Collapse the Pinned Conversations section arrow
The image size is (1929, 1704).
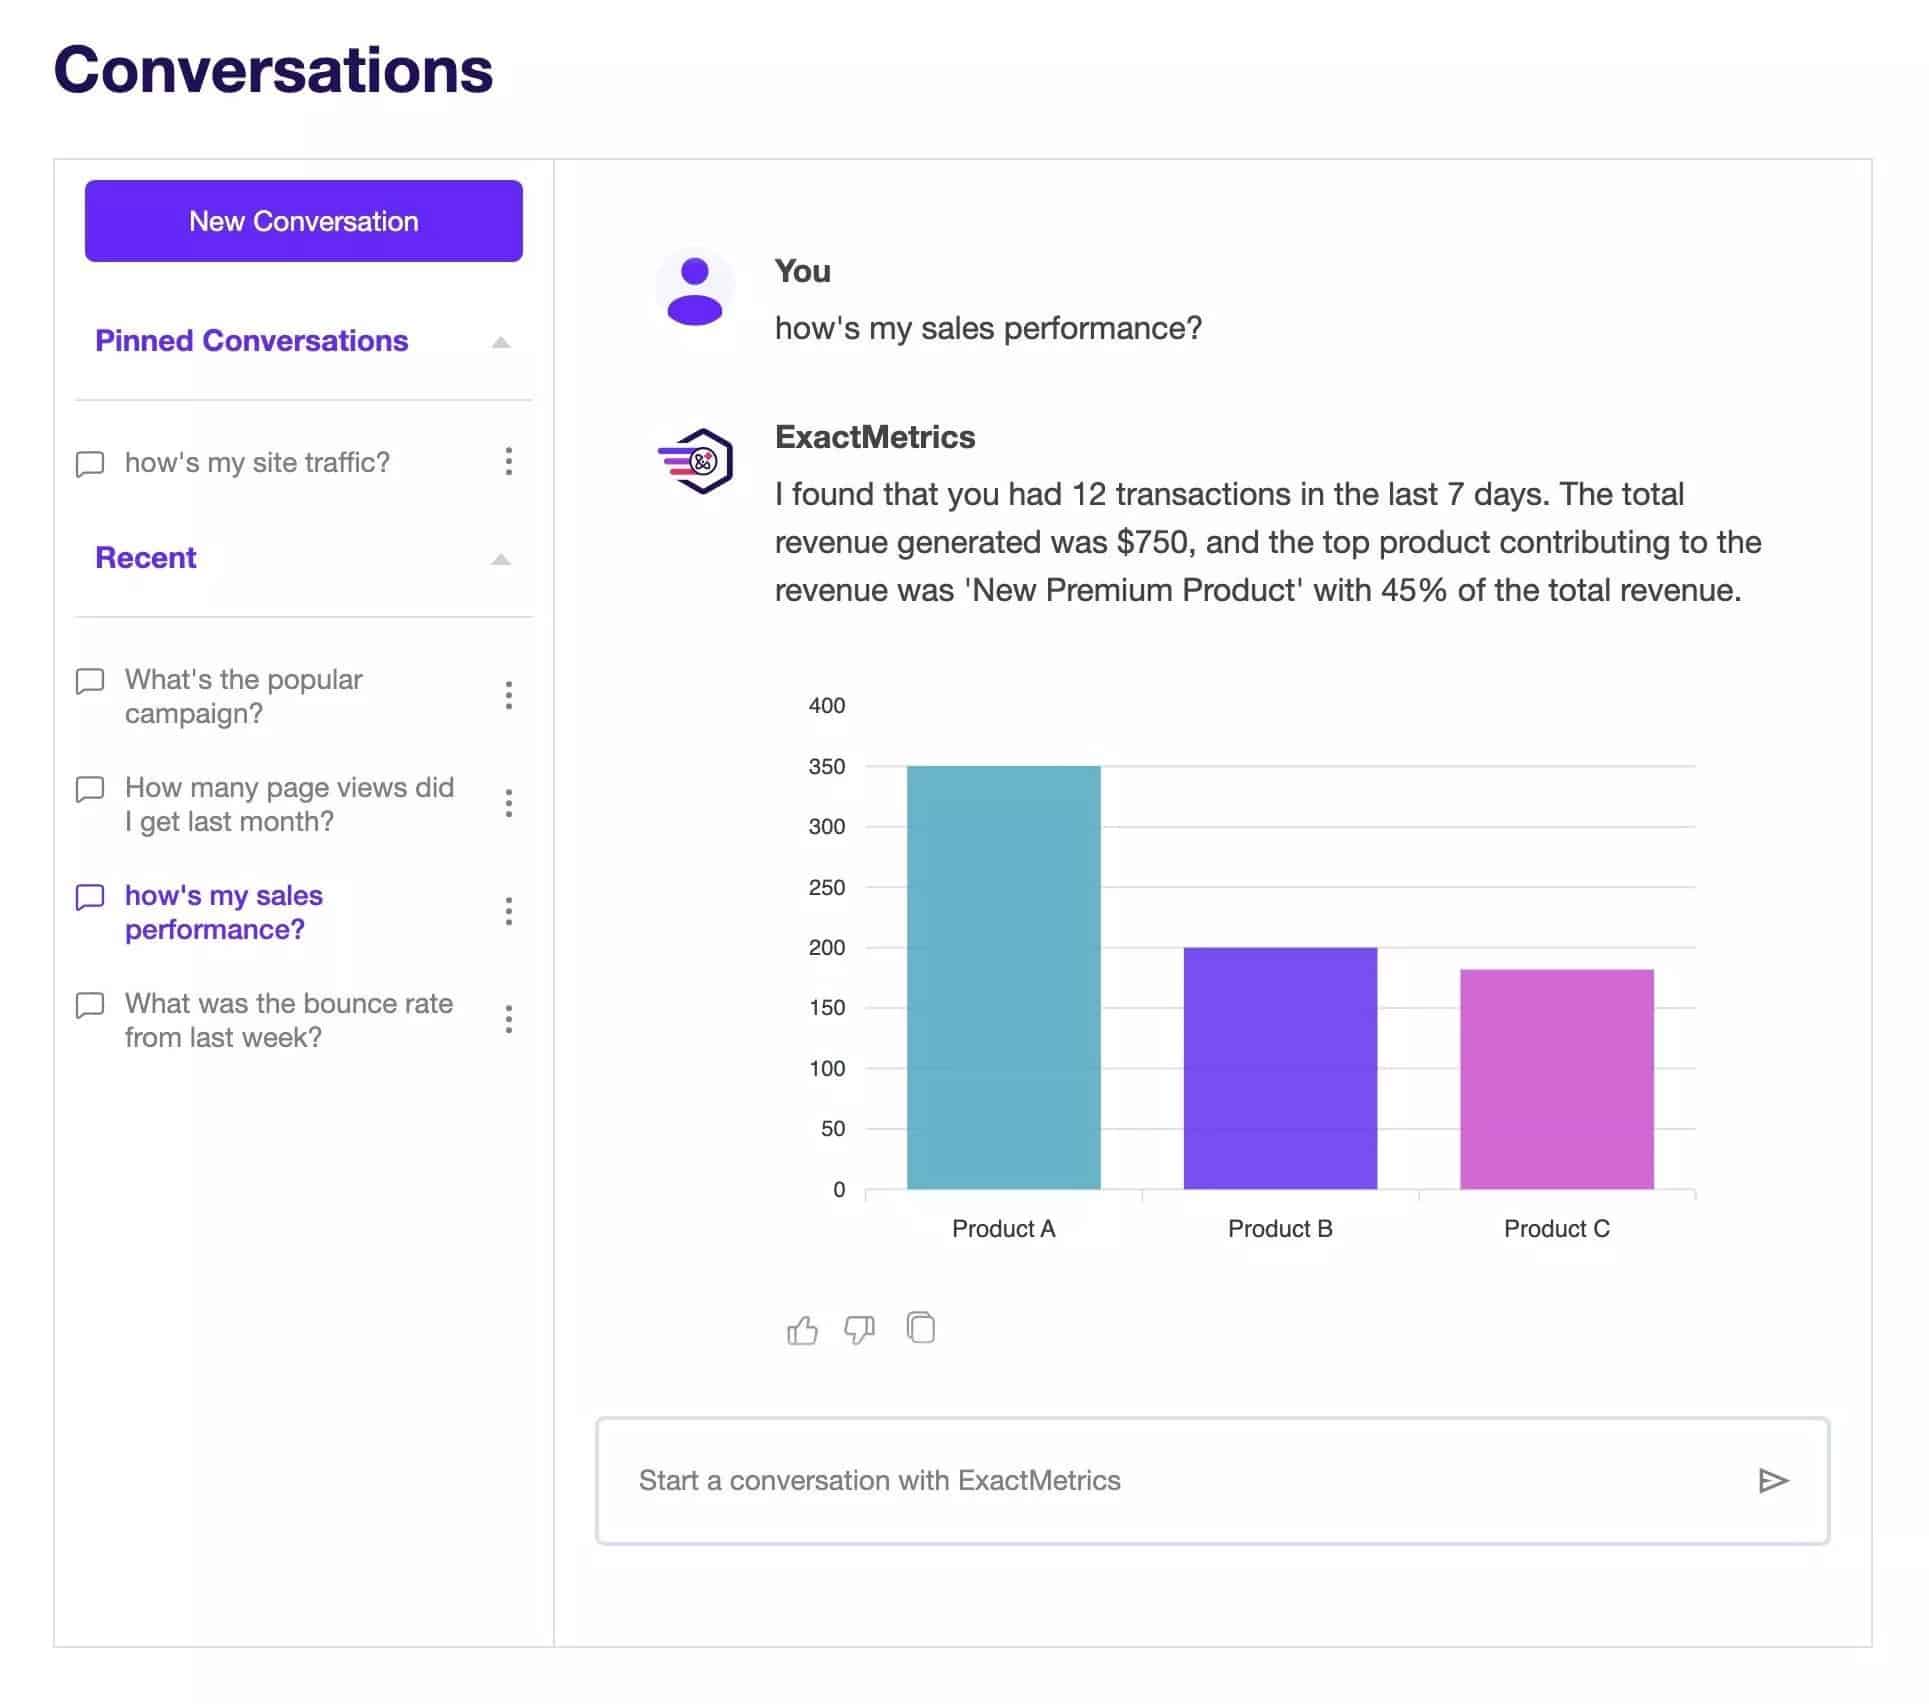[x=501, y=342]
